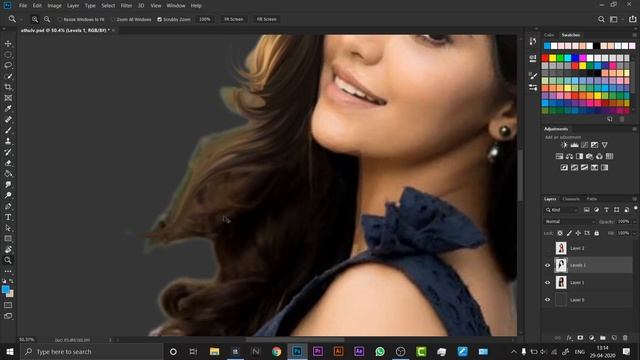Select the Eraser tool
The image size is (640, 360).
point(8,163)
